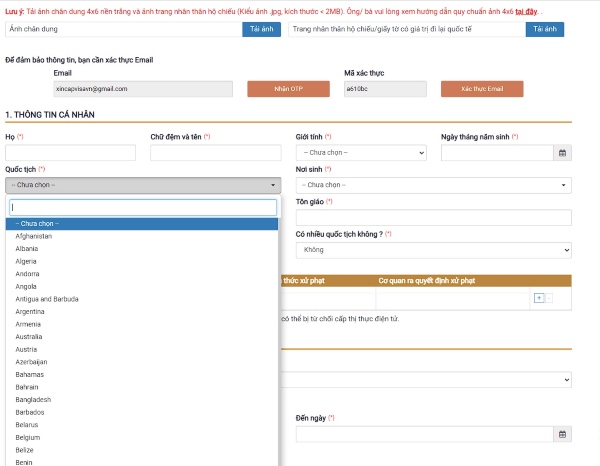Select Andorra from the list

(142, 274)
